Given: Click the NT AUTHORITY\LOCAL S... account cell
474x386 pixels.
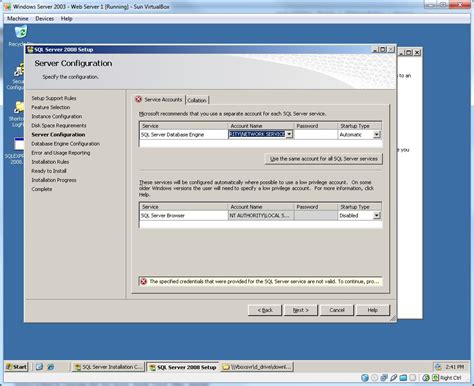Looking at the screenshot, I should [261, 215].
